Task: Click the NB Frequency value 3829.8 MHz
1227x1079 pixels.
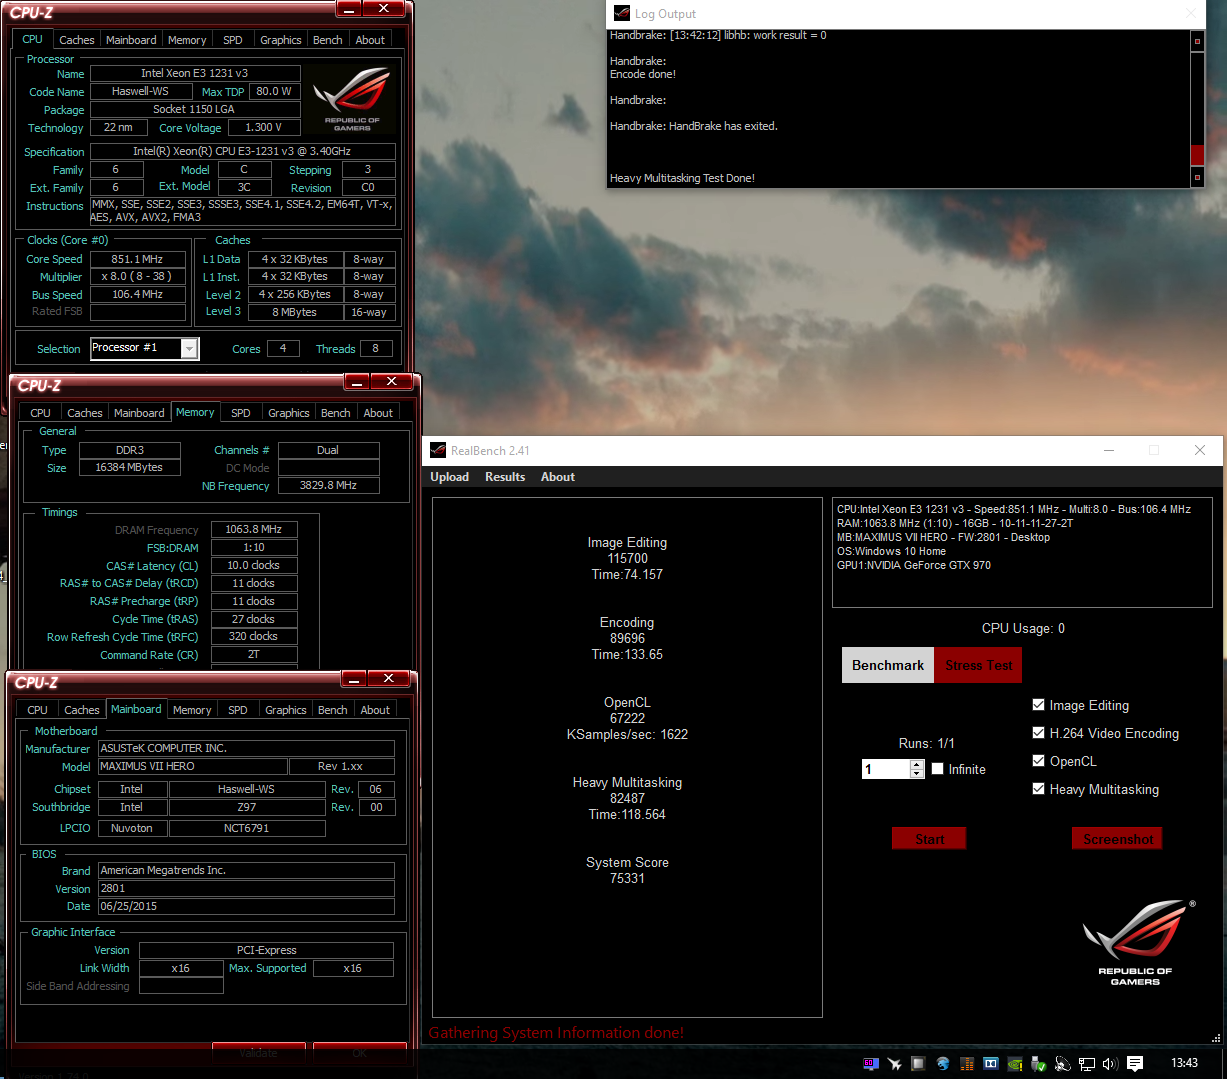Action: click(x=328, y=485)
